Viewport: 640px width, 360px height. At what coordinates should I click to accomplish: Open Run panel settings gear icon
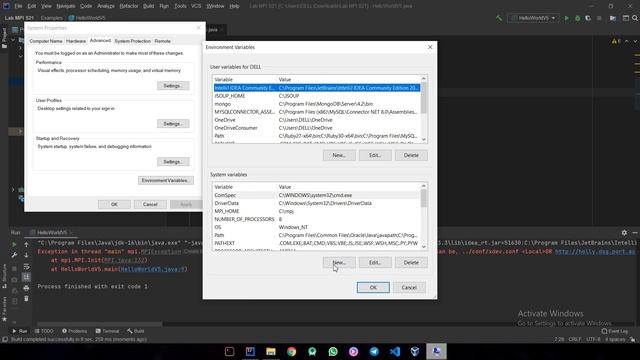tap(624, 233)
